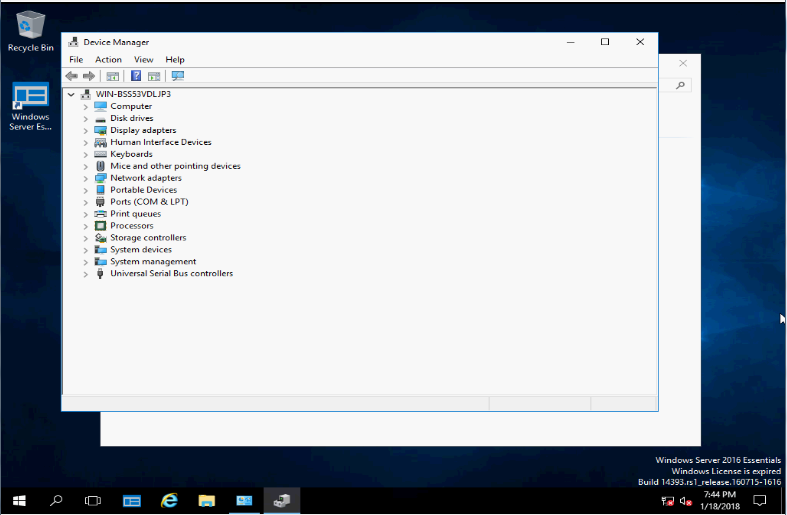787x515 pixels.
Task: Click the Action pane toolbar icon
Action: click(x=154, y=76)
